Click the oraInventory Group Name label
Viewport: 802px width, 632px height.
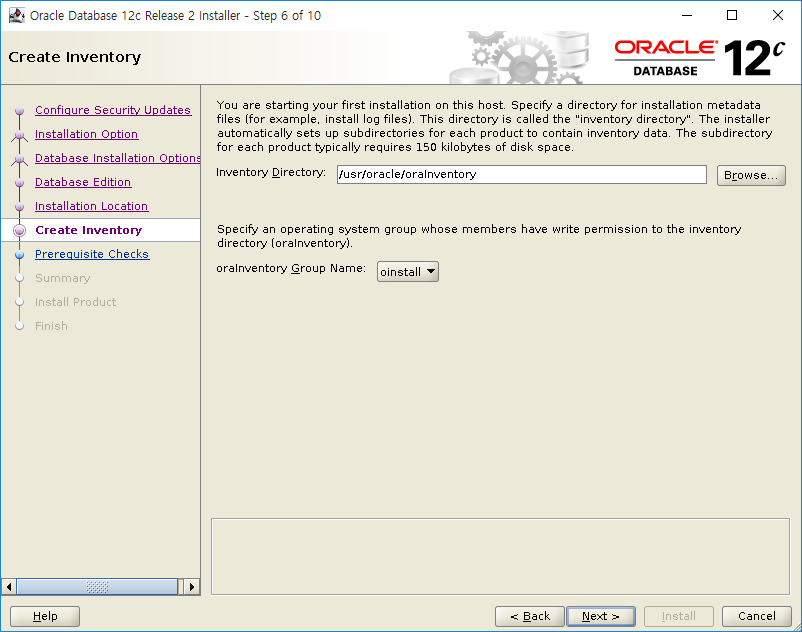291,268
